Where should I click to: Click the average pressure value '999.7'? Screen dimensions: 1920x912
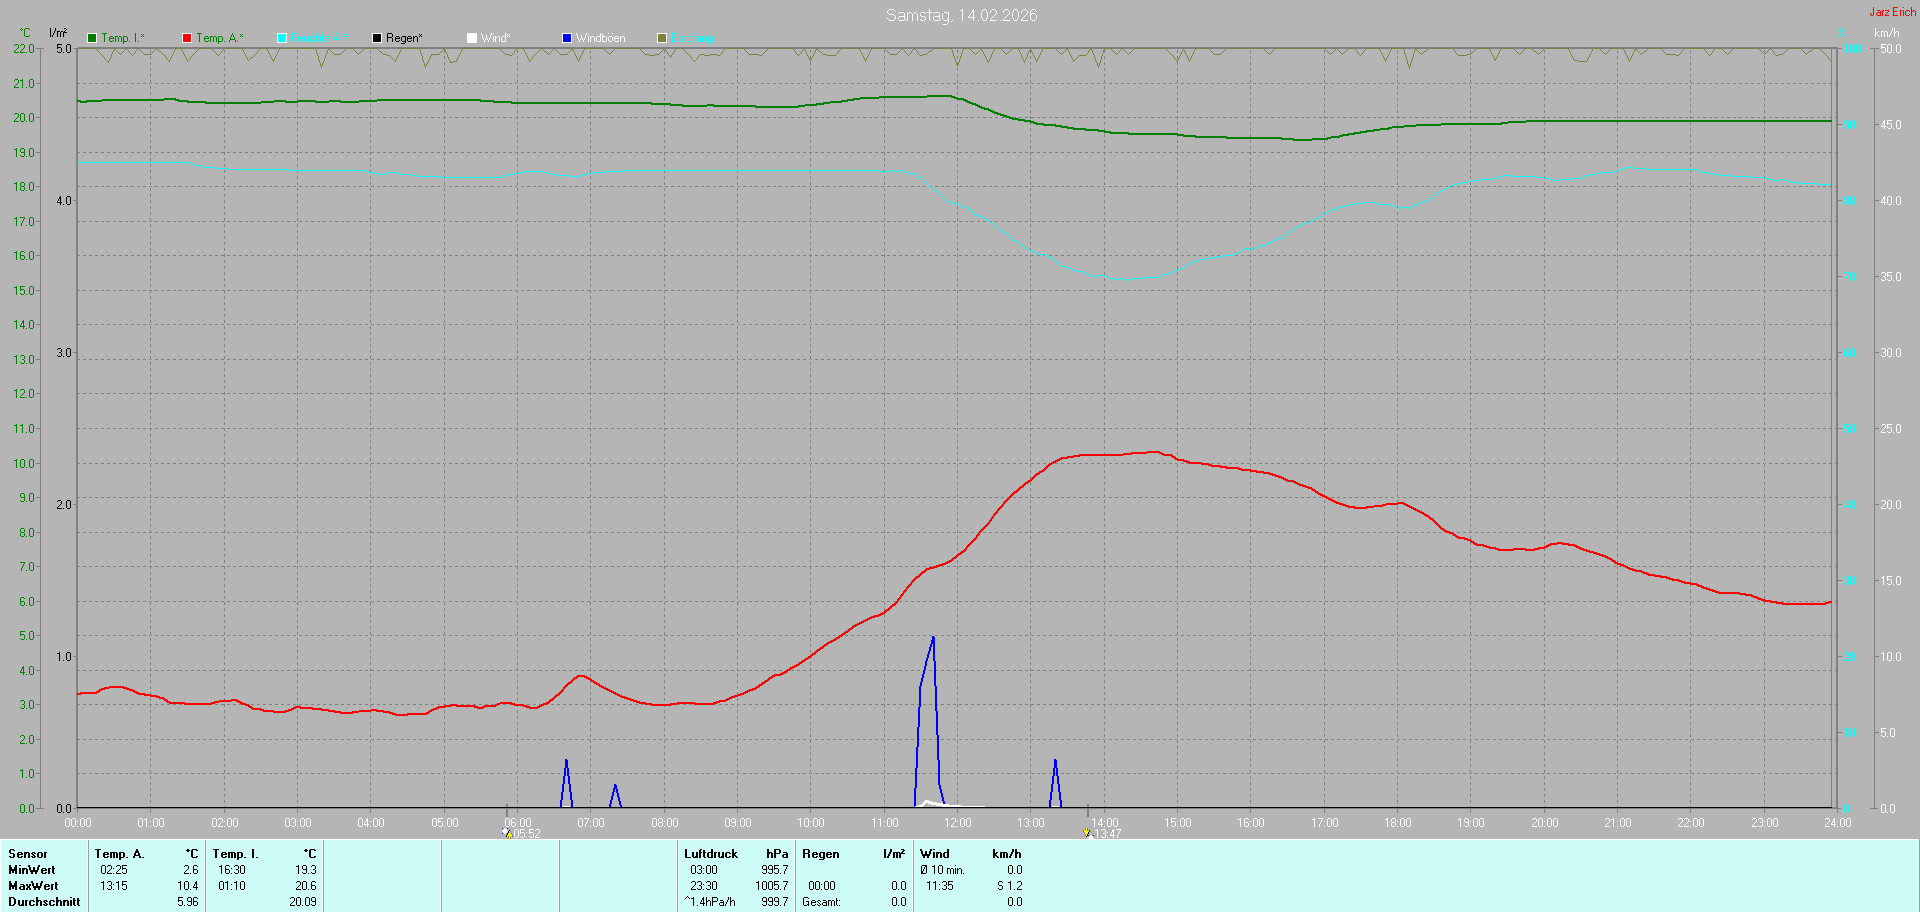click(x=775, y=902)
